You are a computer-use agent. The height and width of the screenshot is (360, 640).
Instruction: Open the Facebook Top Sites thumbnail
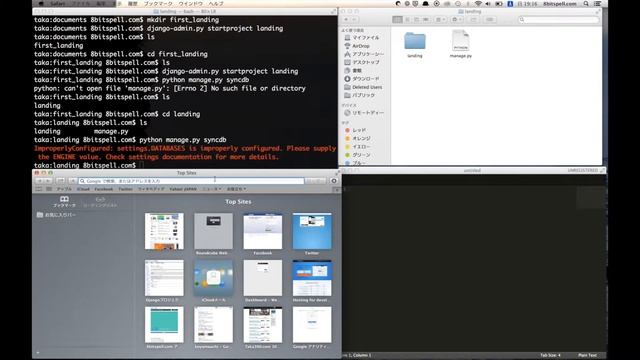pos(262,231)
